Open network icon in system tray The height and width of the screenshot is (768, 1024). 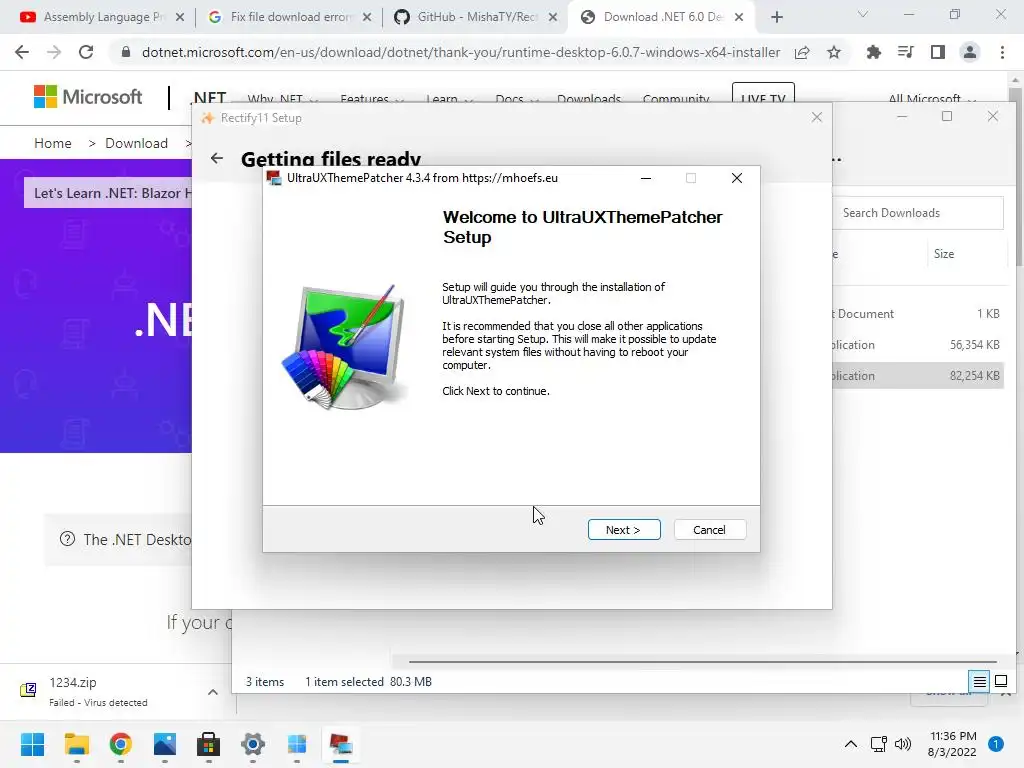click(878, 744)
